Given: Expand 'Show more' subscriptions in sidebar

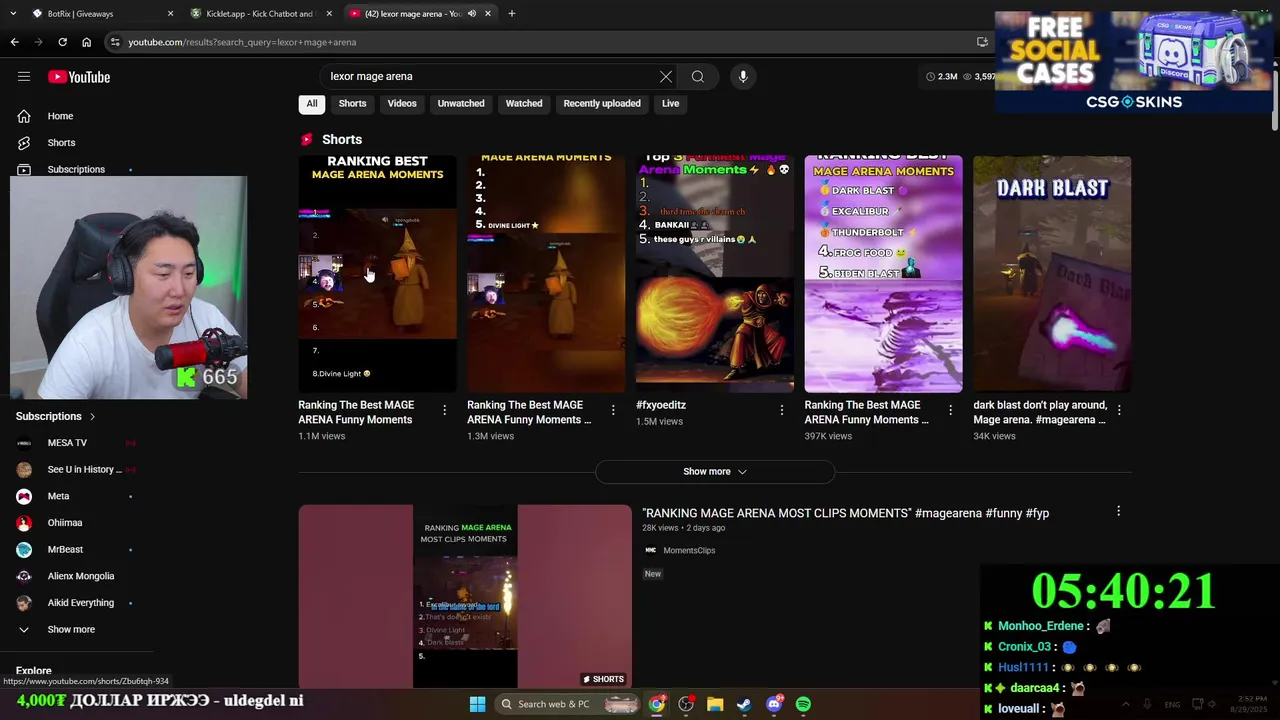Looking at the screenshot, I should 71,630.
